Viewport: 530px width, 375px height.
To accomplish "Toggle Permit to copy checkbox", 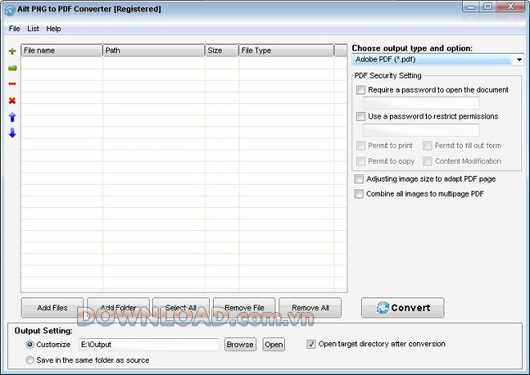I will (361, 161).
